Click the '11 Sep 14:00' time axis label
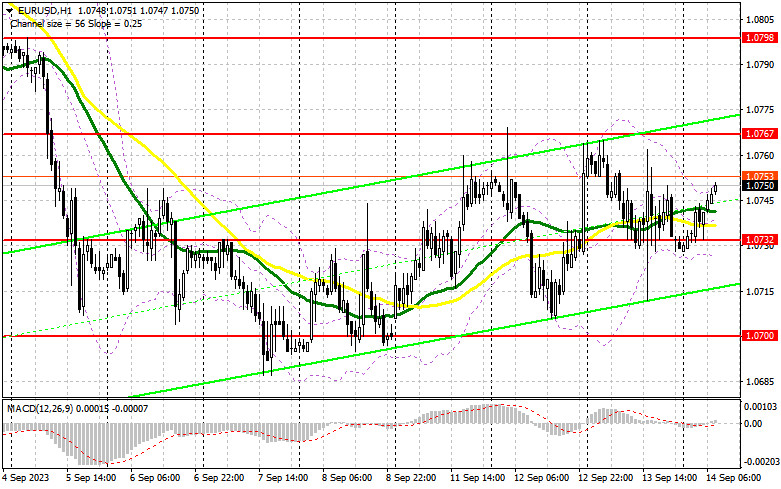 477,478
